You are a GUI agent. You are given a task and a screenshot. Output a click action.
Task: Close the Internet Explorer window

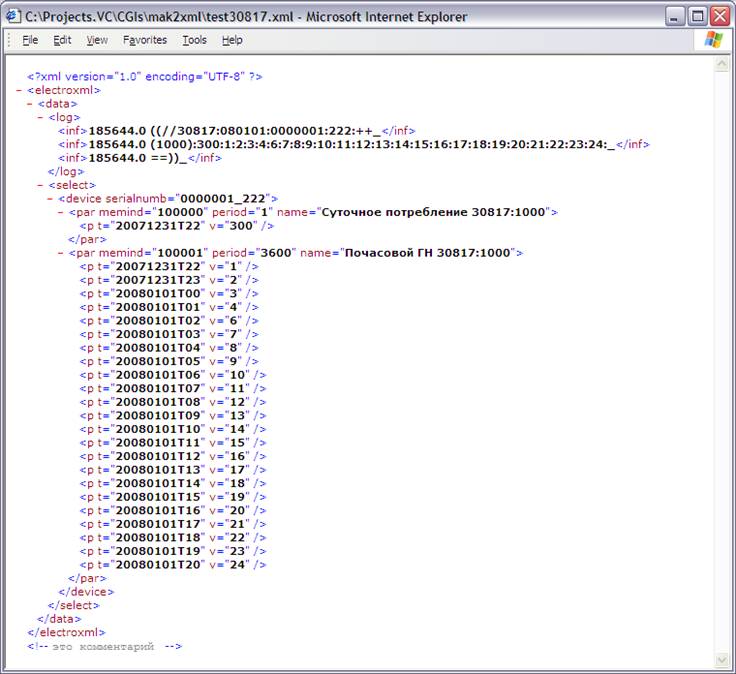[719, 16]
